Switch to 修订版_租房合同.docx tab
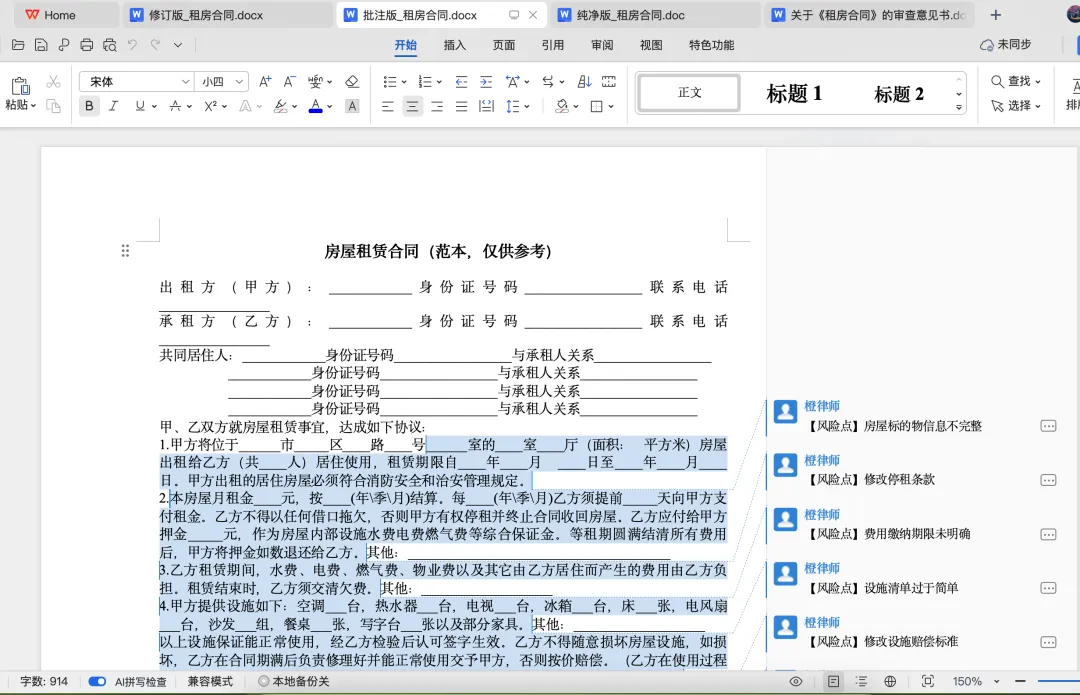Image resolution: width=1080 pixels, height=695 pixels. coord(227,15)
